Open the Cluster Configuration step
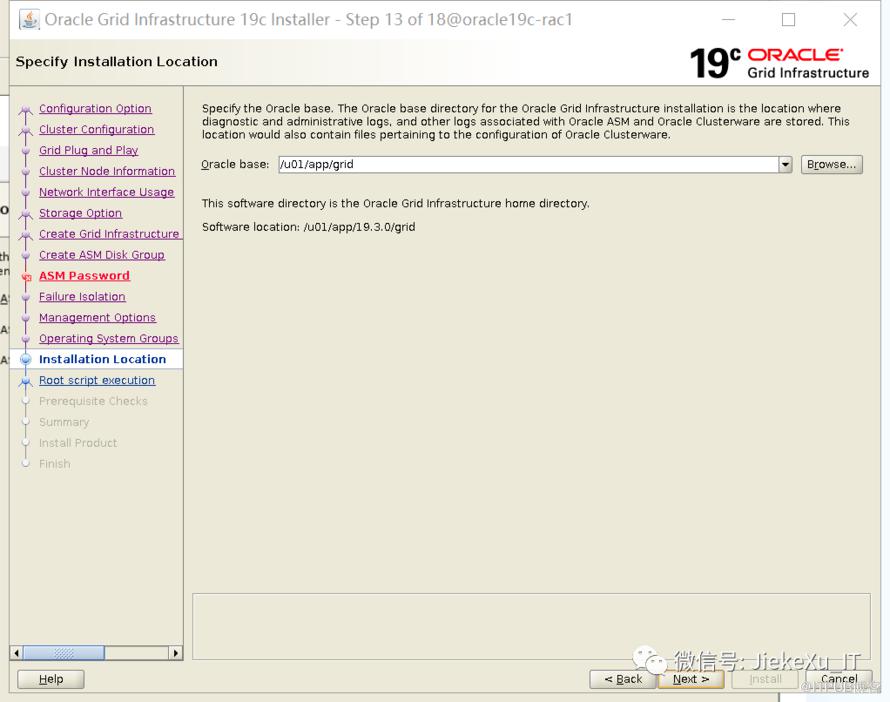The image size is (890, 702). tap(96, 130)
